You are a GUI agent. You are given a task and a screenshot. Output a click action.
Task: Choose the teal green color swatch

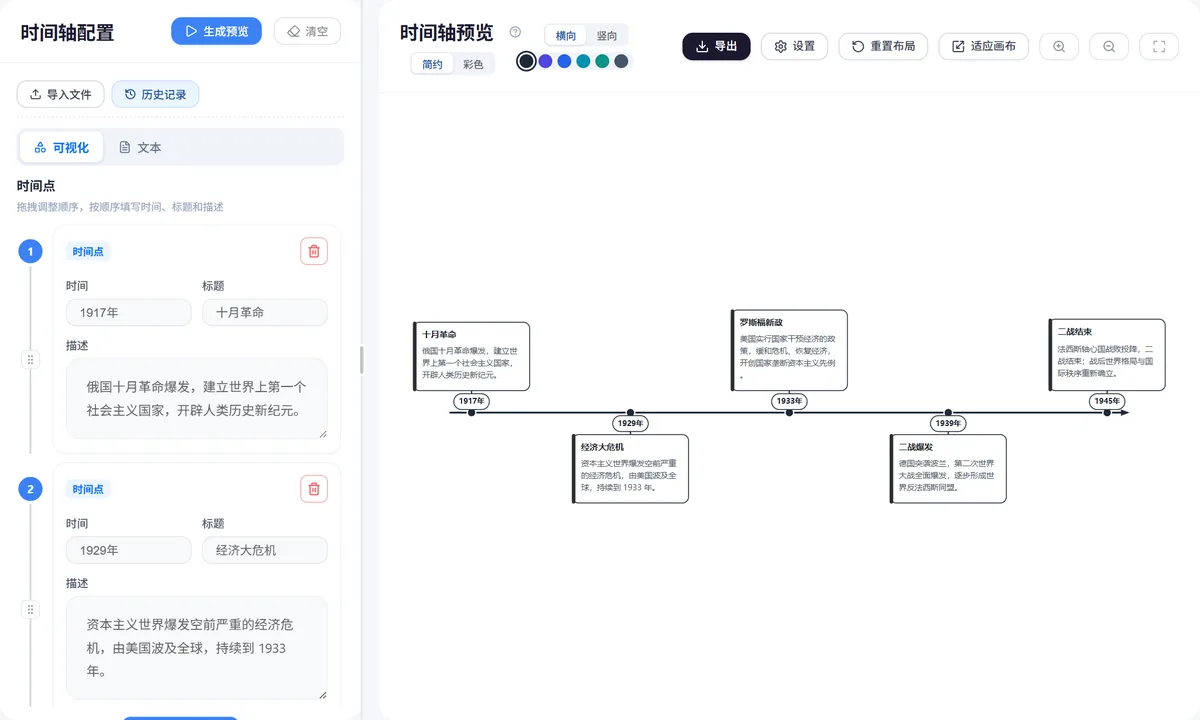pyautogui.click(x=602, y=61)
